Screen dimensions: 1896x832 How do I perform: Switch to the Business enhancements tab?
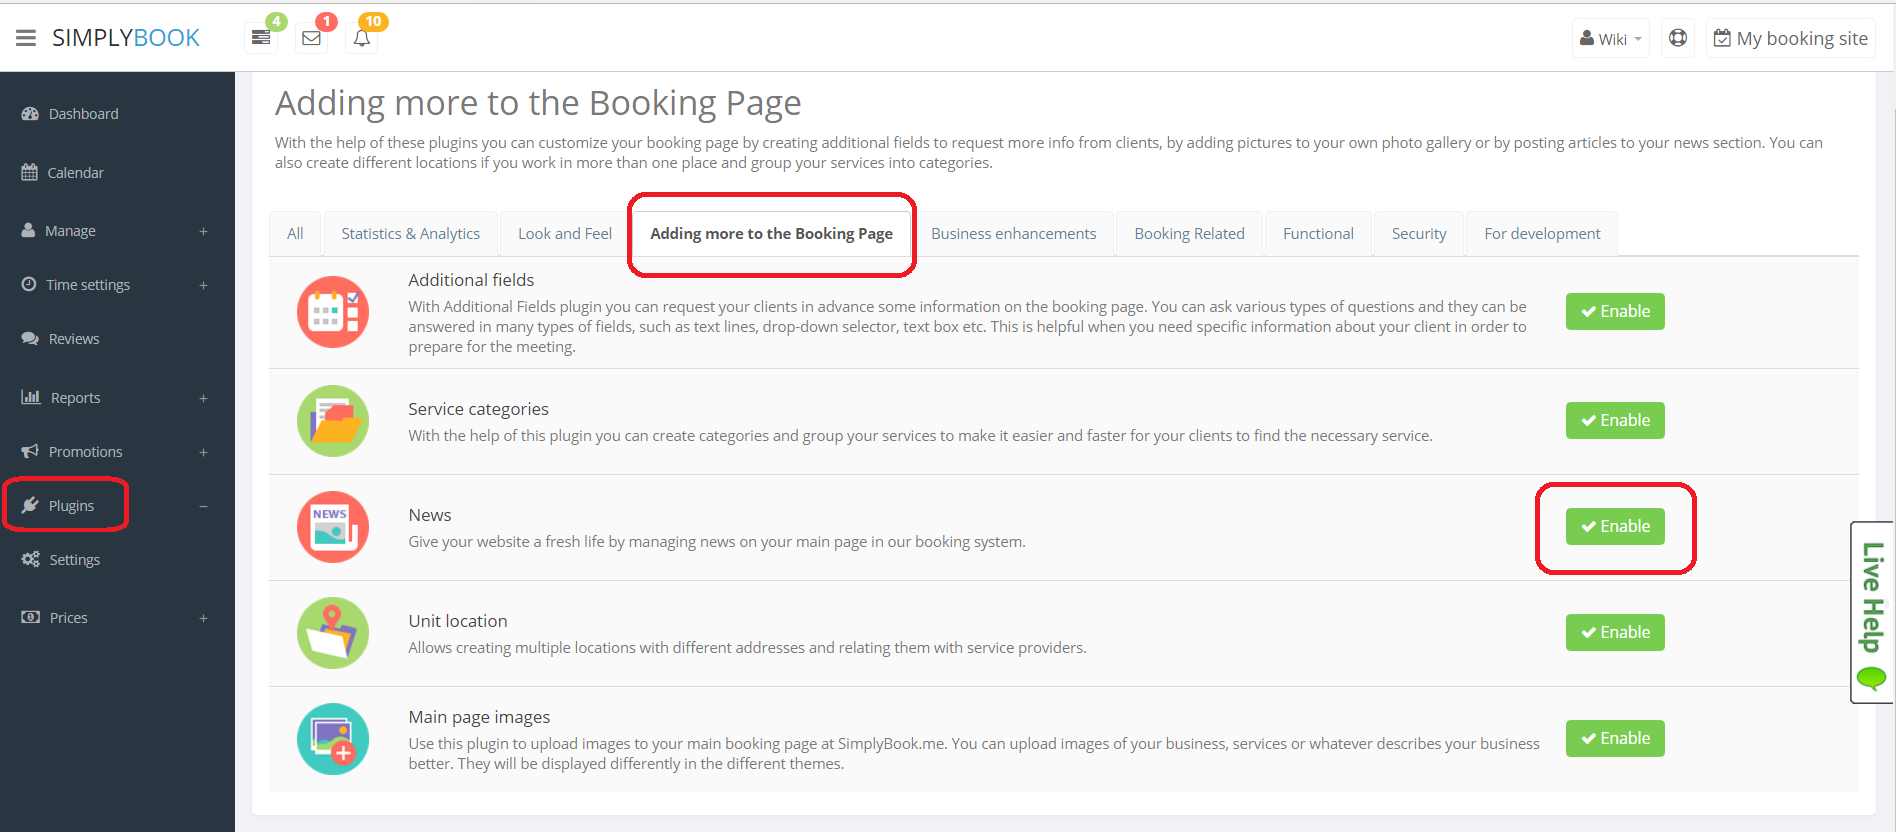1013,234
